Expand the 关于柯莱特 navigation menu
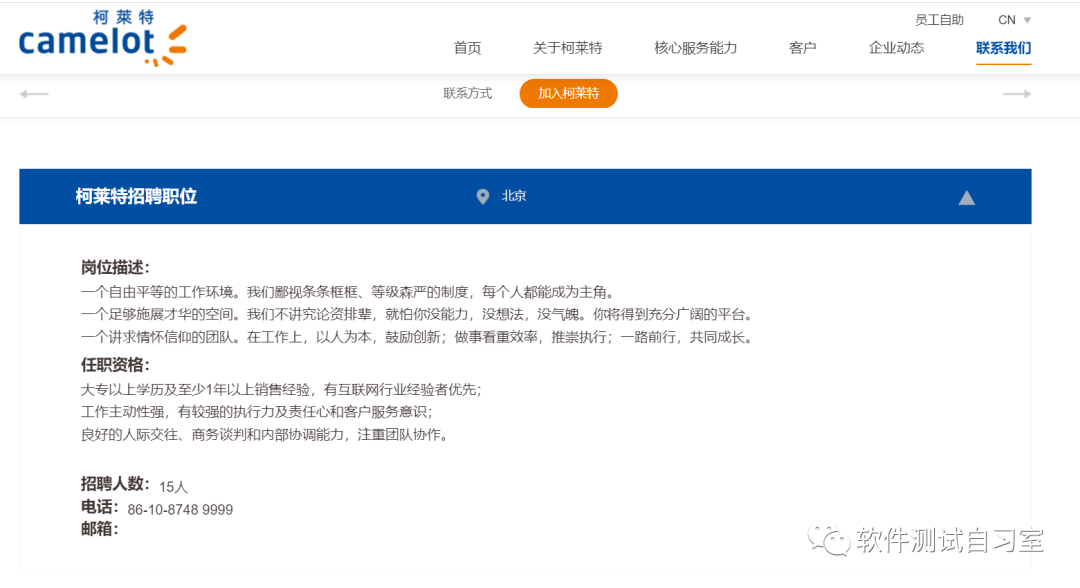Image resolution: width=1080 pixels, height=588 pixels. [x=568, y=47]
